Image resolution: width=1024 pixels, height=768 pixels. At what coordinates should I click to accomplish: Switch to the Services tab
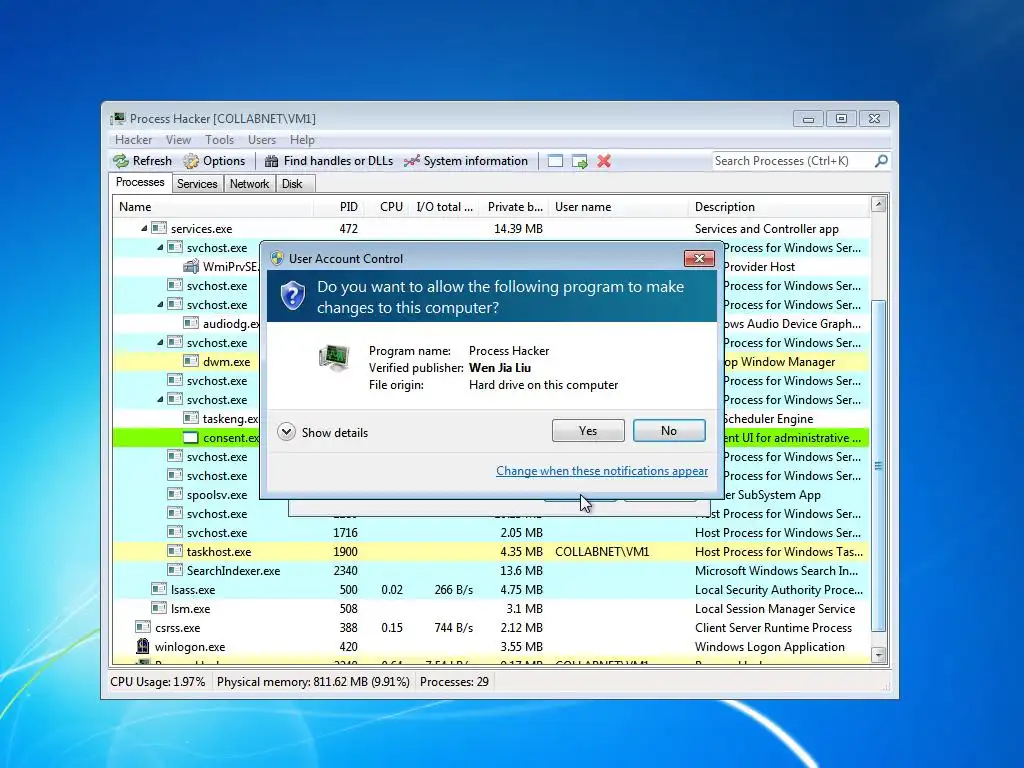click(197, 184)
